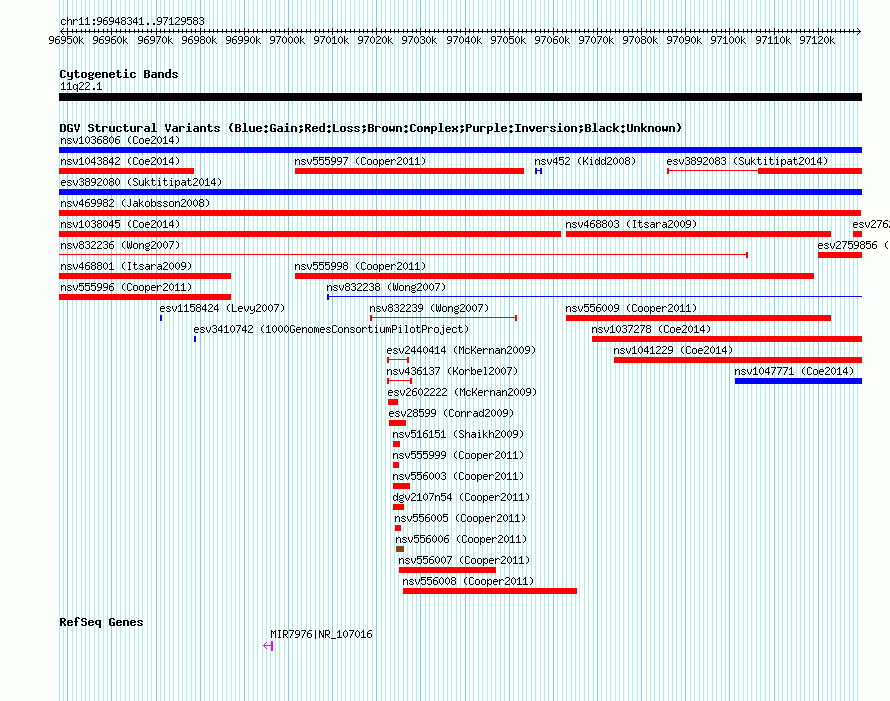Click the MIR7976 gene arrow glyph
Screen dimensions: 890x701
pyautogui.click(x=268, y=646)
